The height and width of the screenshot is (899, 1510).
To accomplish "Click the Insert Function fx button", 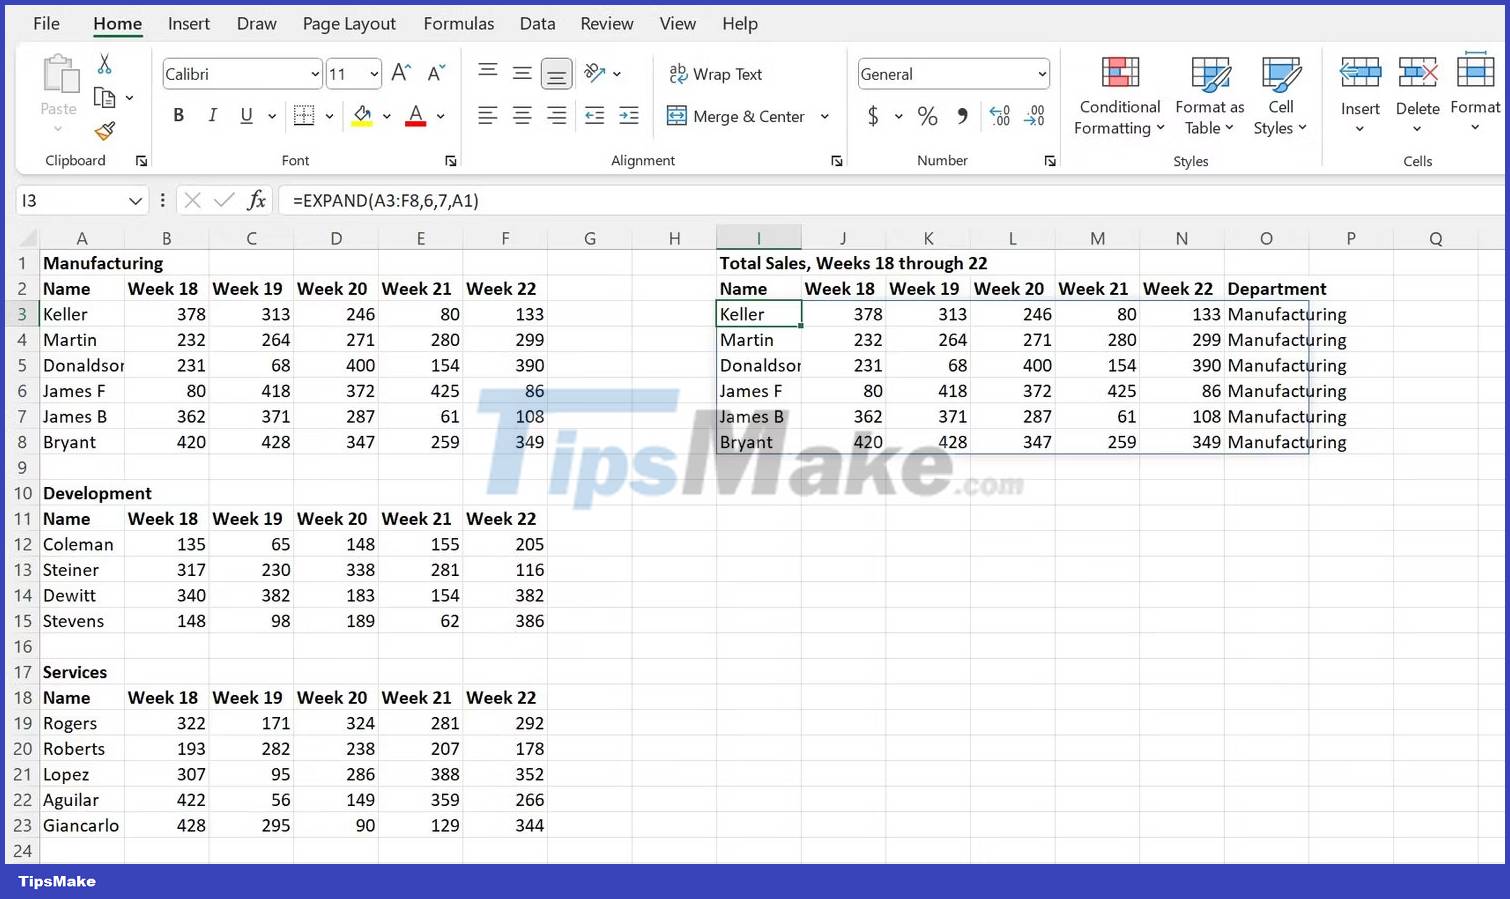I will tap(257, 200).
